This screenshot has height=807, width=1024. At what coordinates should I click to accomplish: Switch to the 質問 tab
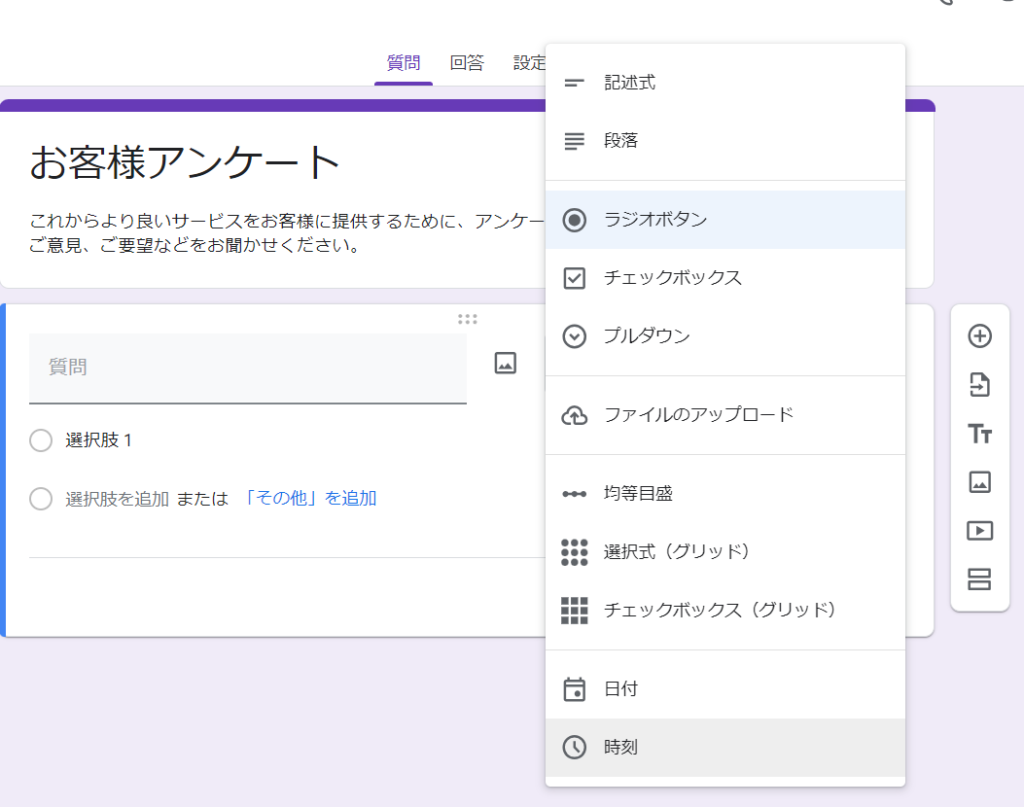(404, 63)
